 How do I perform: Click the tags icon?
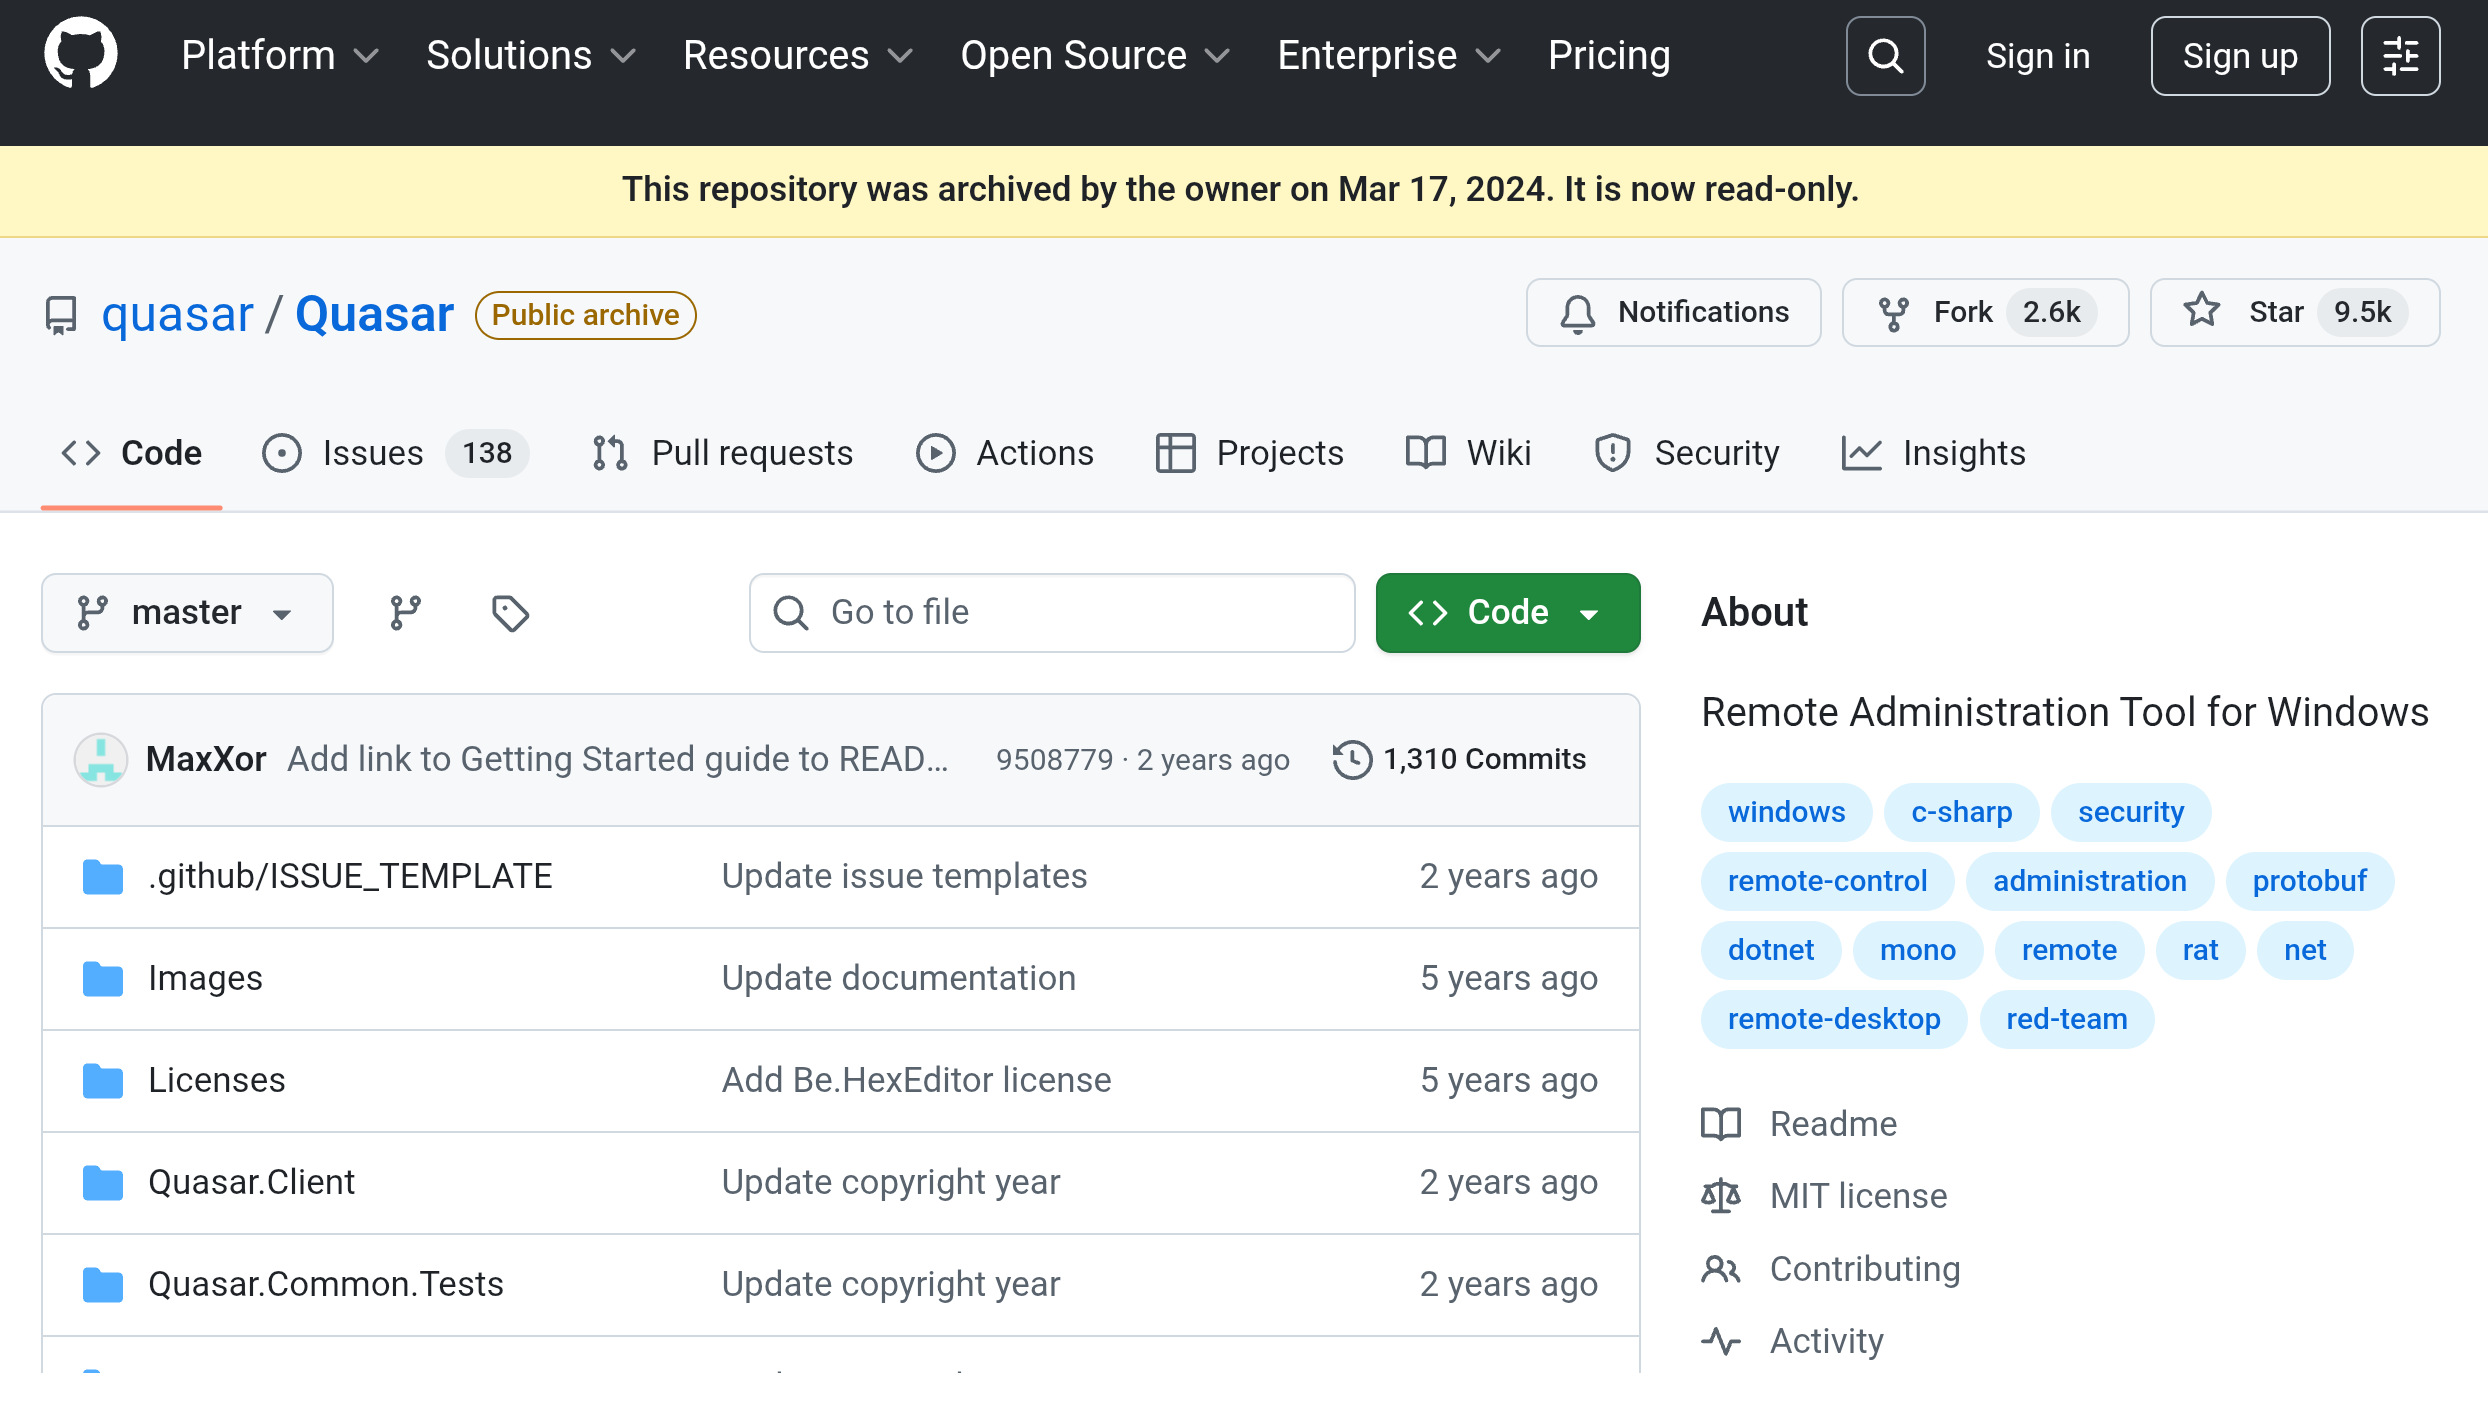510,613
